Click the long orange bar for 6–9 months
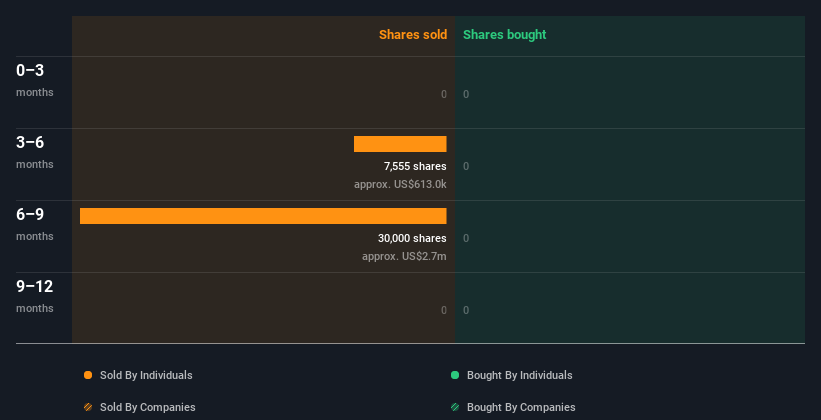 click(263, 216)
